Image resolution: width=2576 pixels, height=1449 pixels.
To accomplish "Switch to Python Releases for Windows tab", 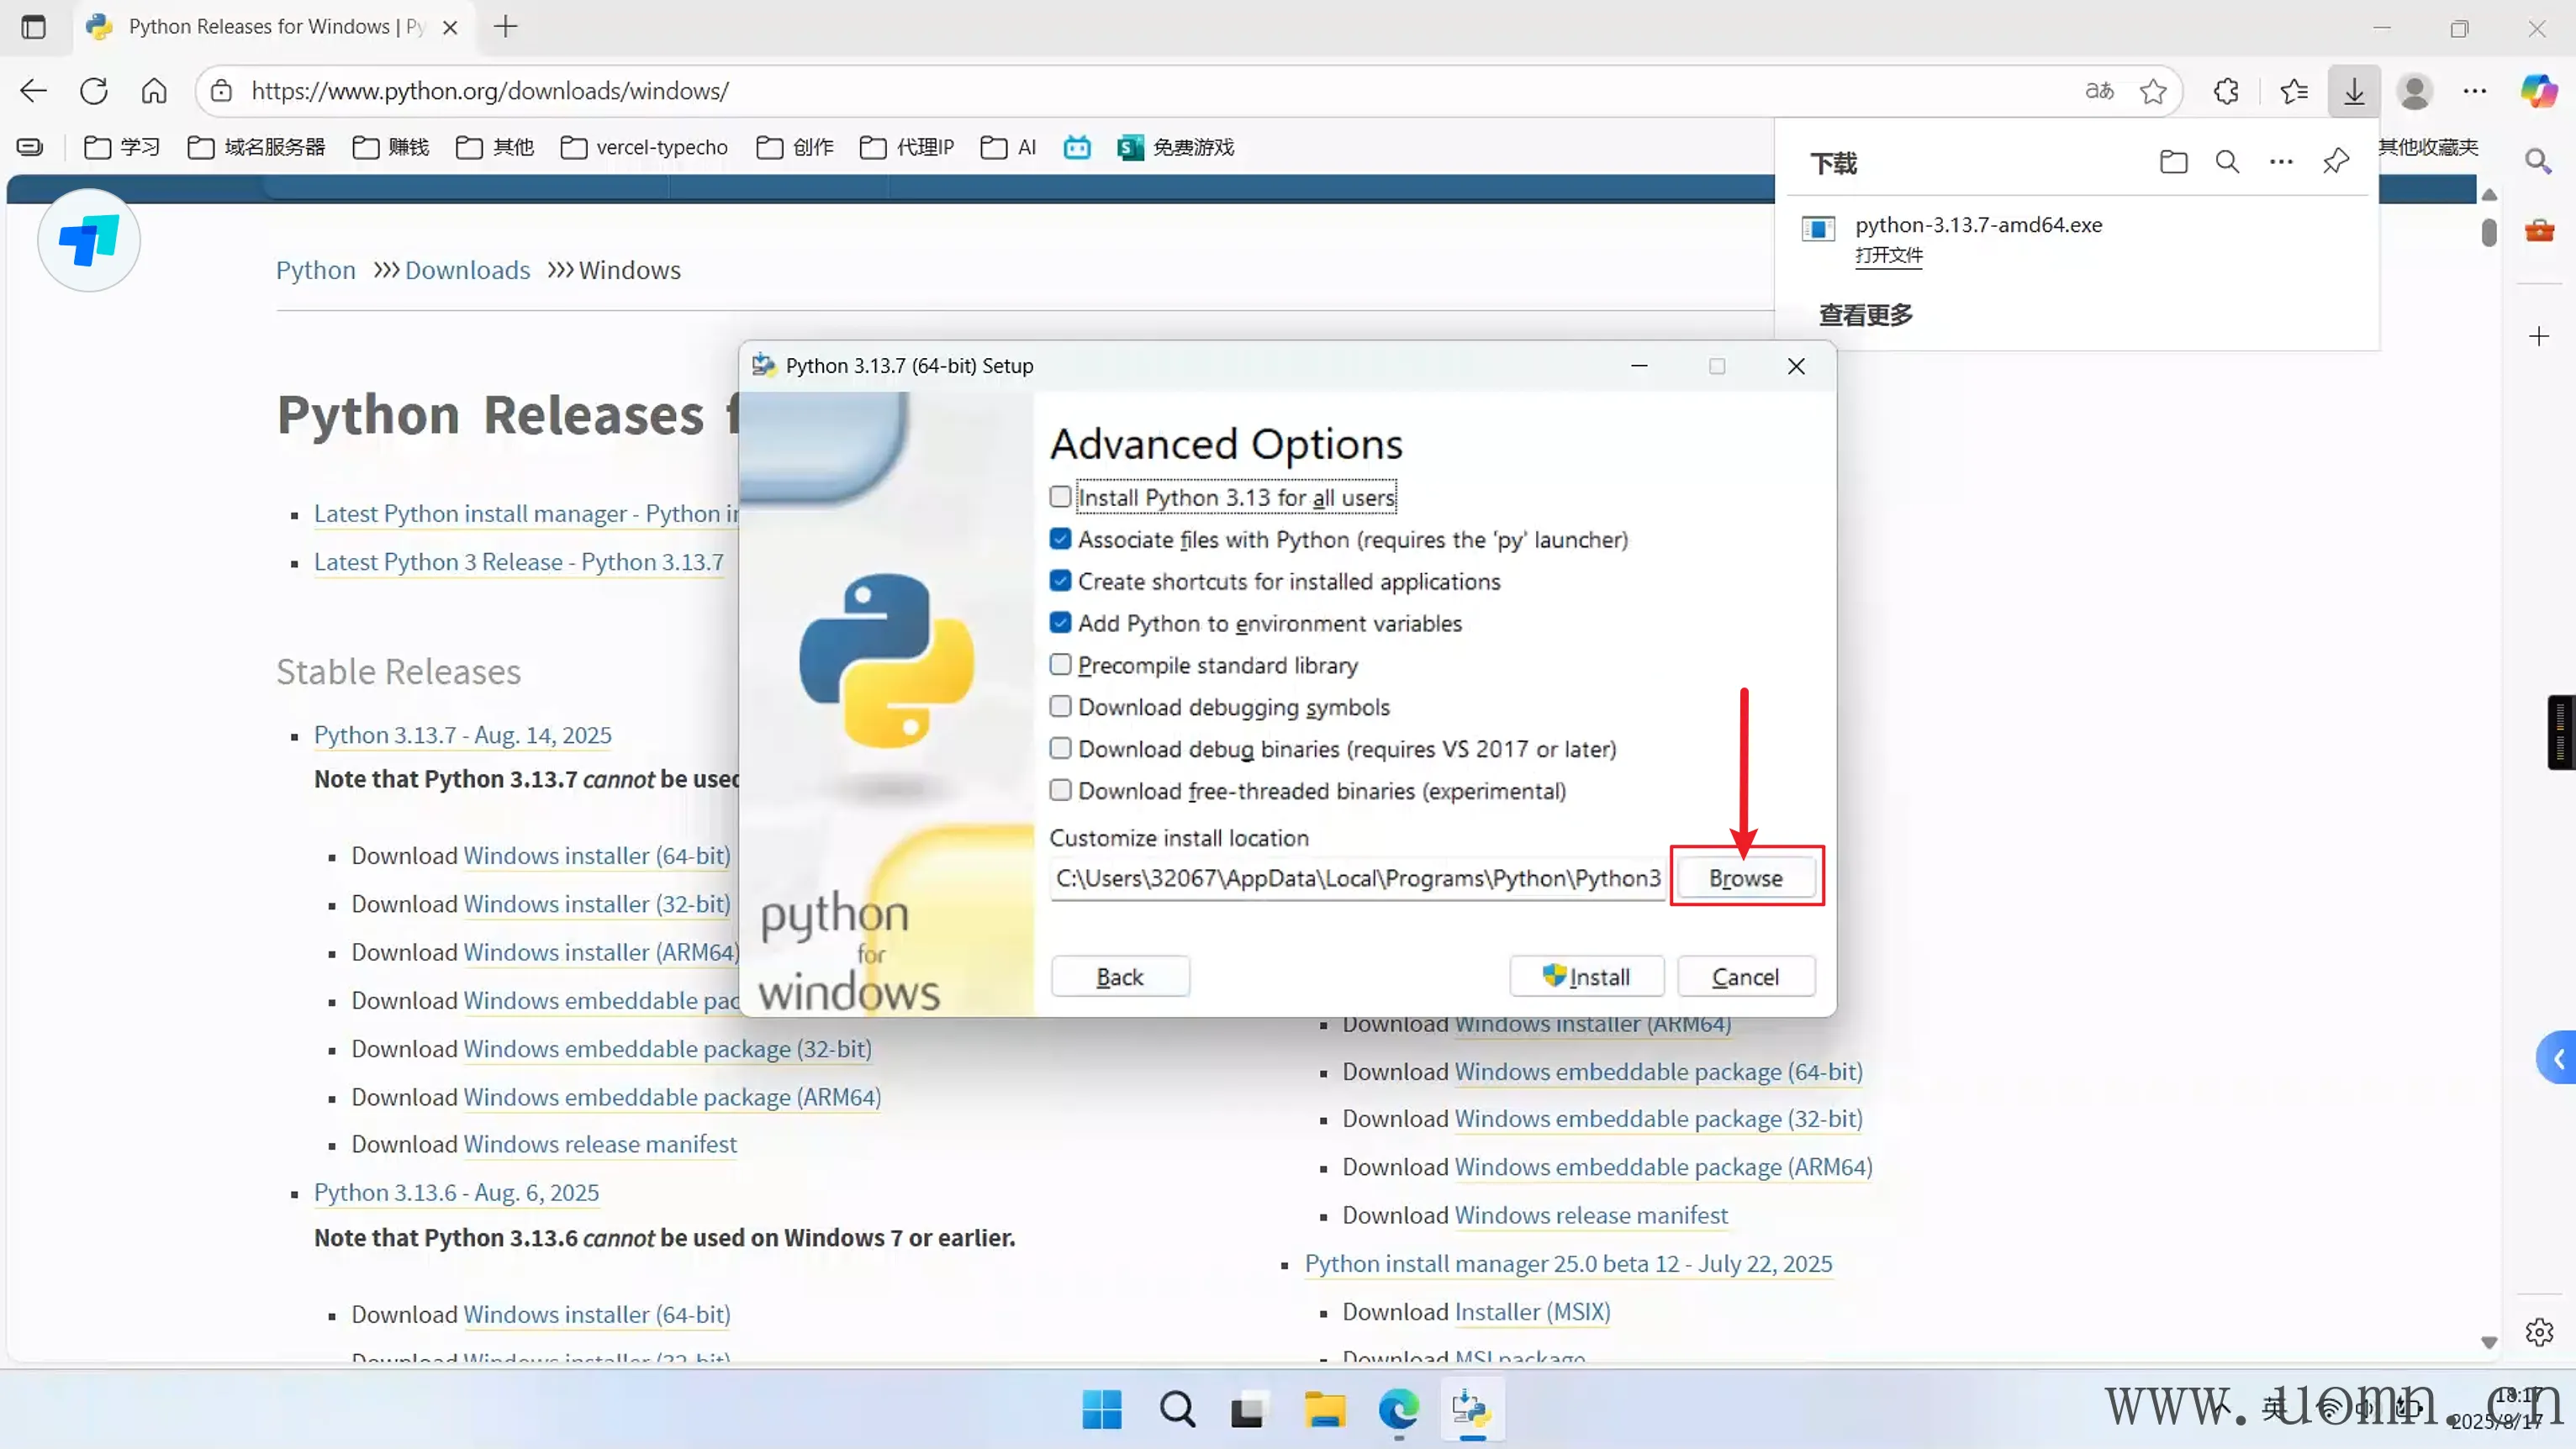I will click(x=258, y=27).
